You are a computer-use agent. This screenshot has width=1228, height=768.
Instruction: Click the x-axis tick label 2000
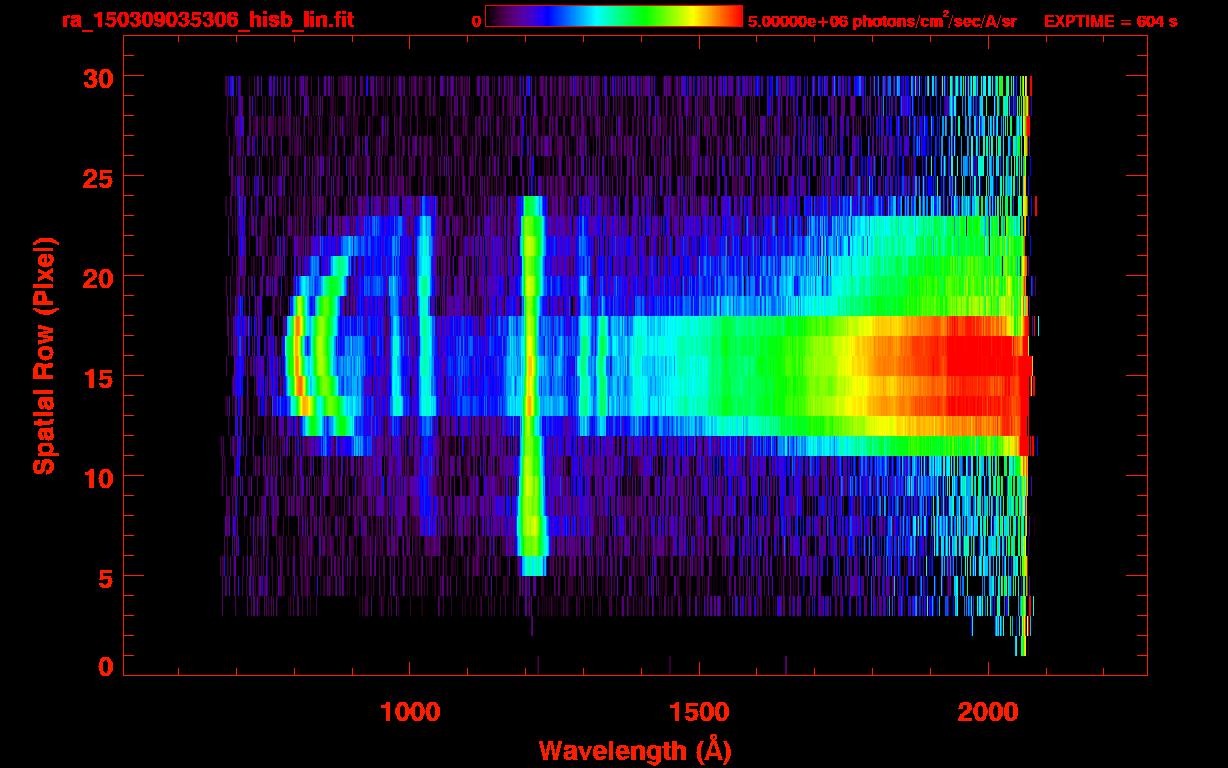pyautogui.click(x=988, y=712)
